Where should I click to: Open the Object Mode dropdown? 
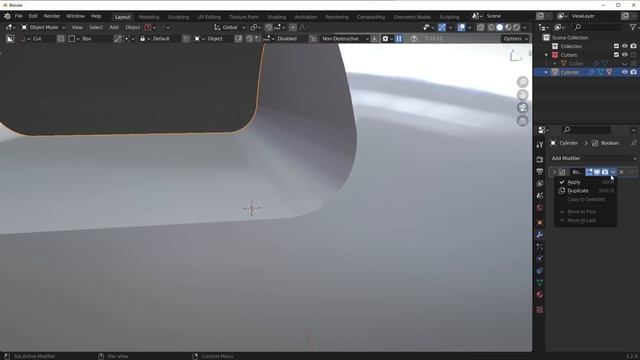point(43,27)
